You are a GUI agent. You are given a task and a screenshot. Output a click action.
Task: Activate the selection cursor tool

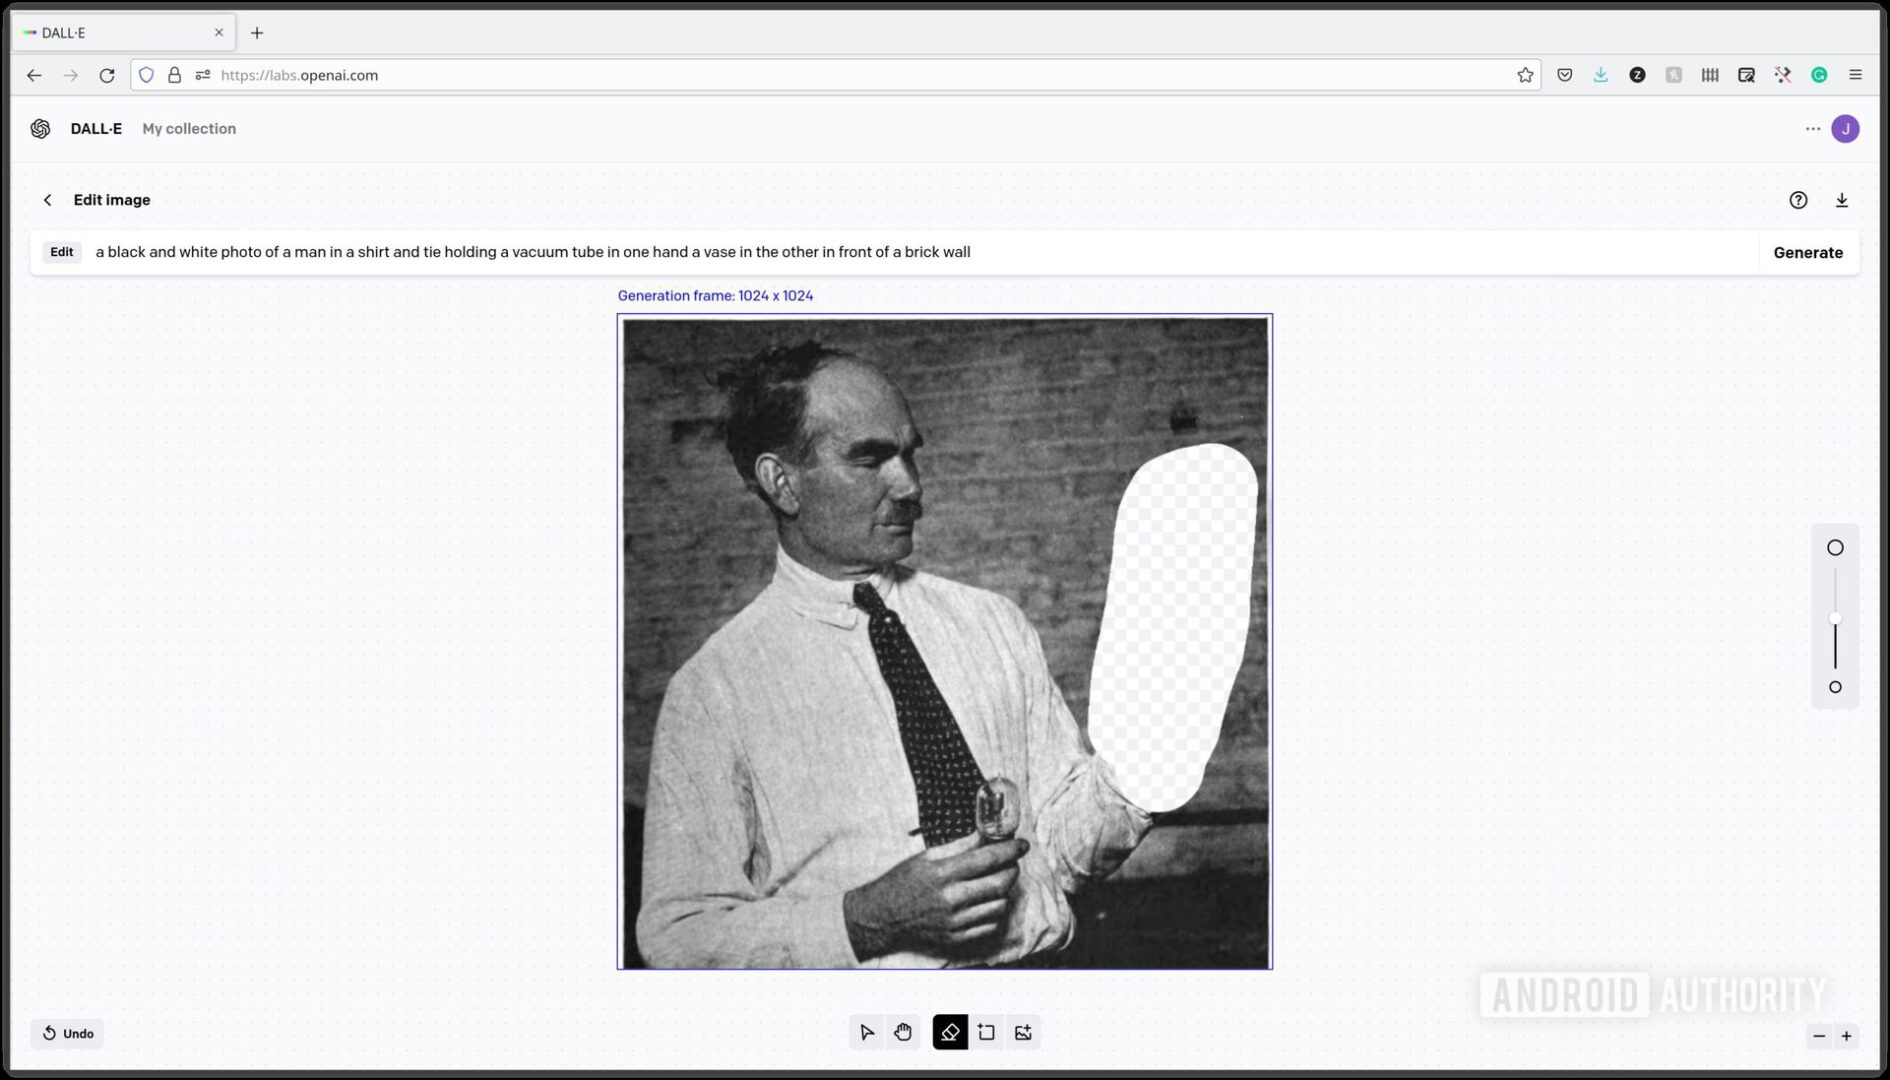(866, 1032)
